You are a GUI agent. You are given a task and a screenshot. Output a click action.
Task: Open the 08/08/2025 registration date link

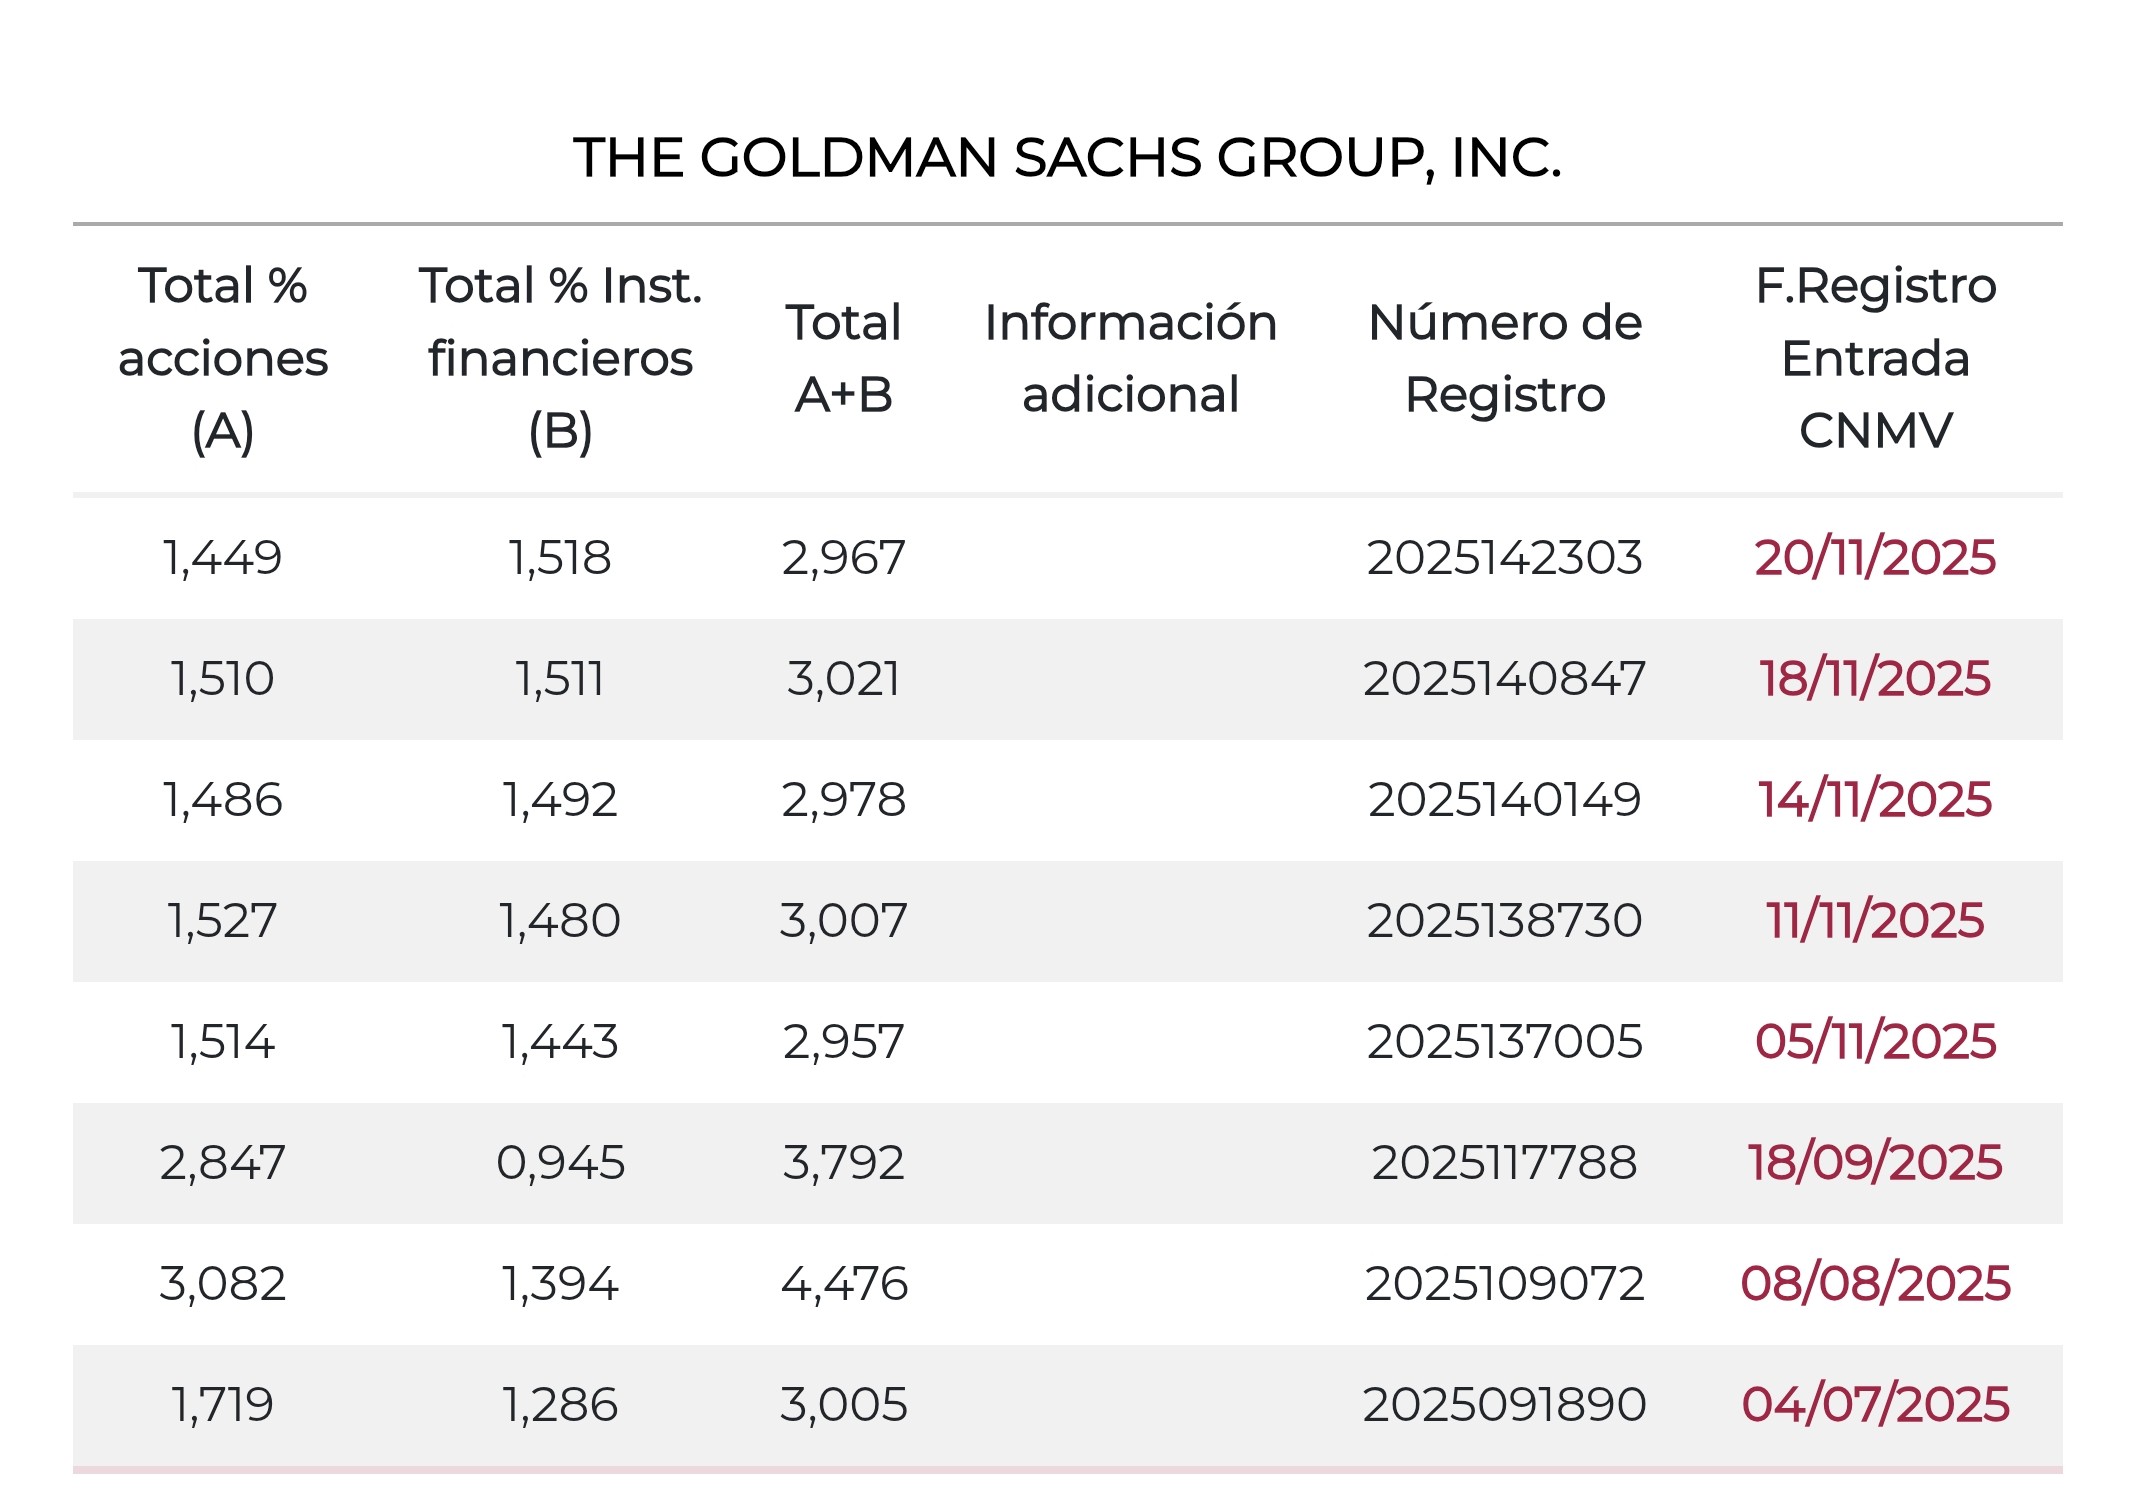coord(1875,1284)
